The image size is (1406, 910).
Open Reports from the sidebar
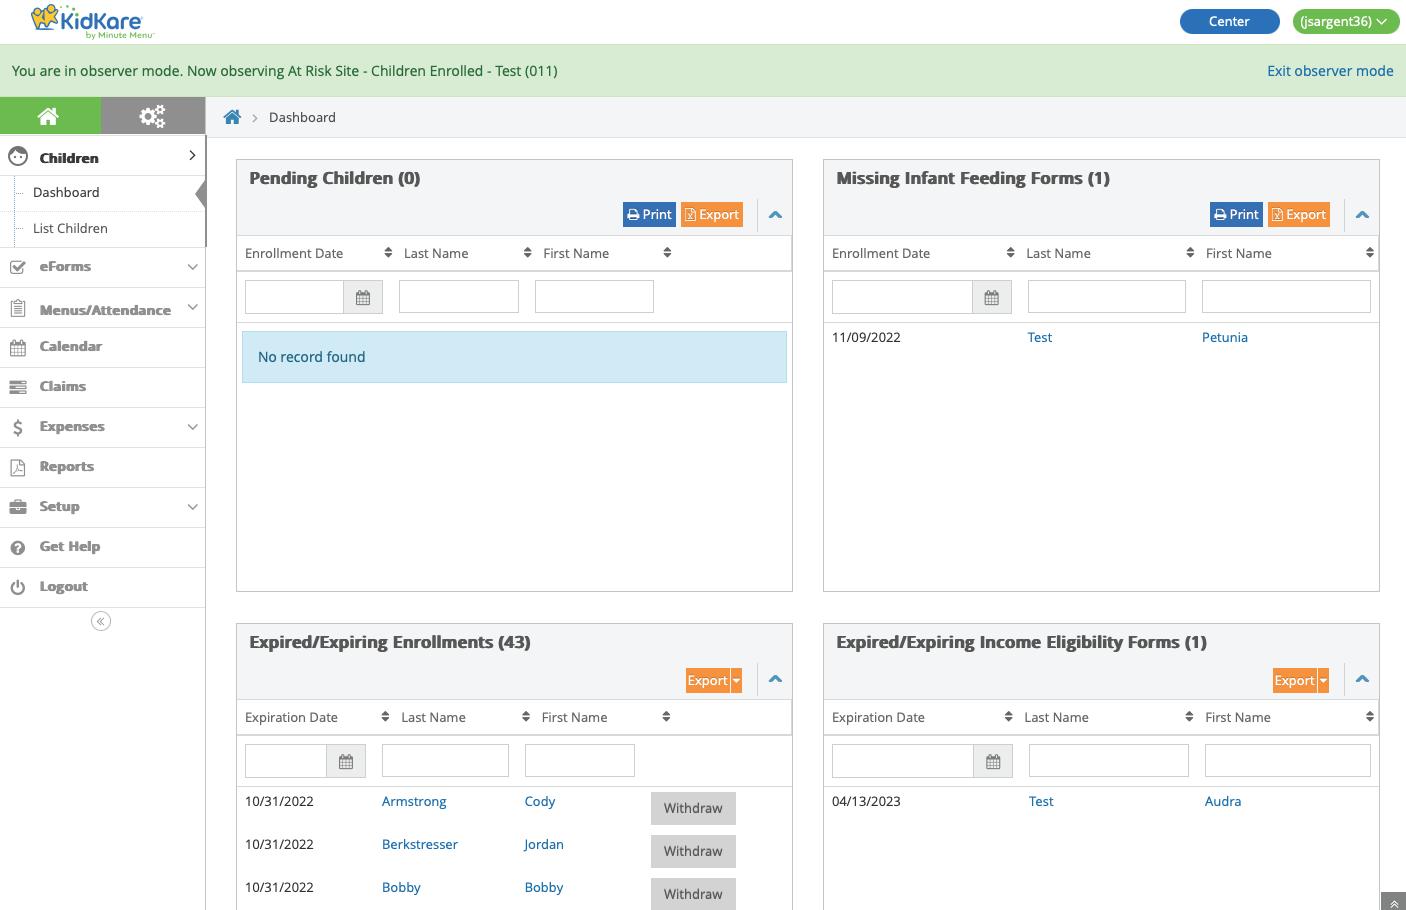point(66,466)
